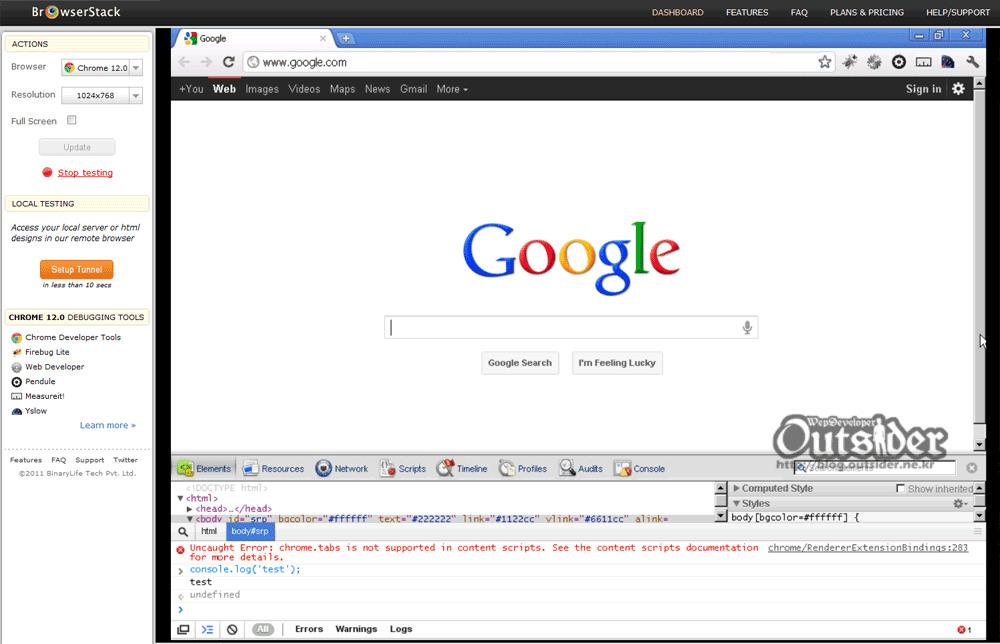Open the chrome/RendererExtensionBindings:283 source link

(x=867, y=548)
